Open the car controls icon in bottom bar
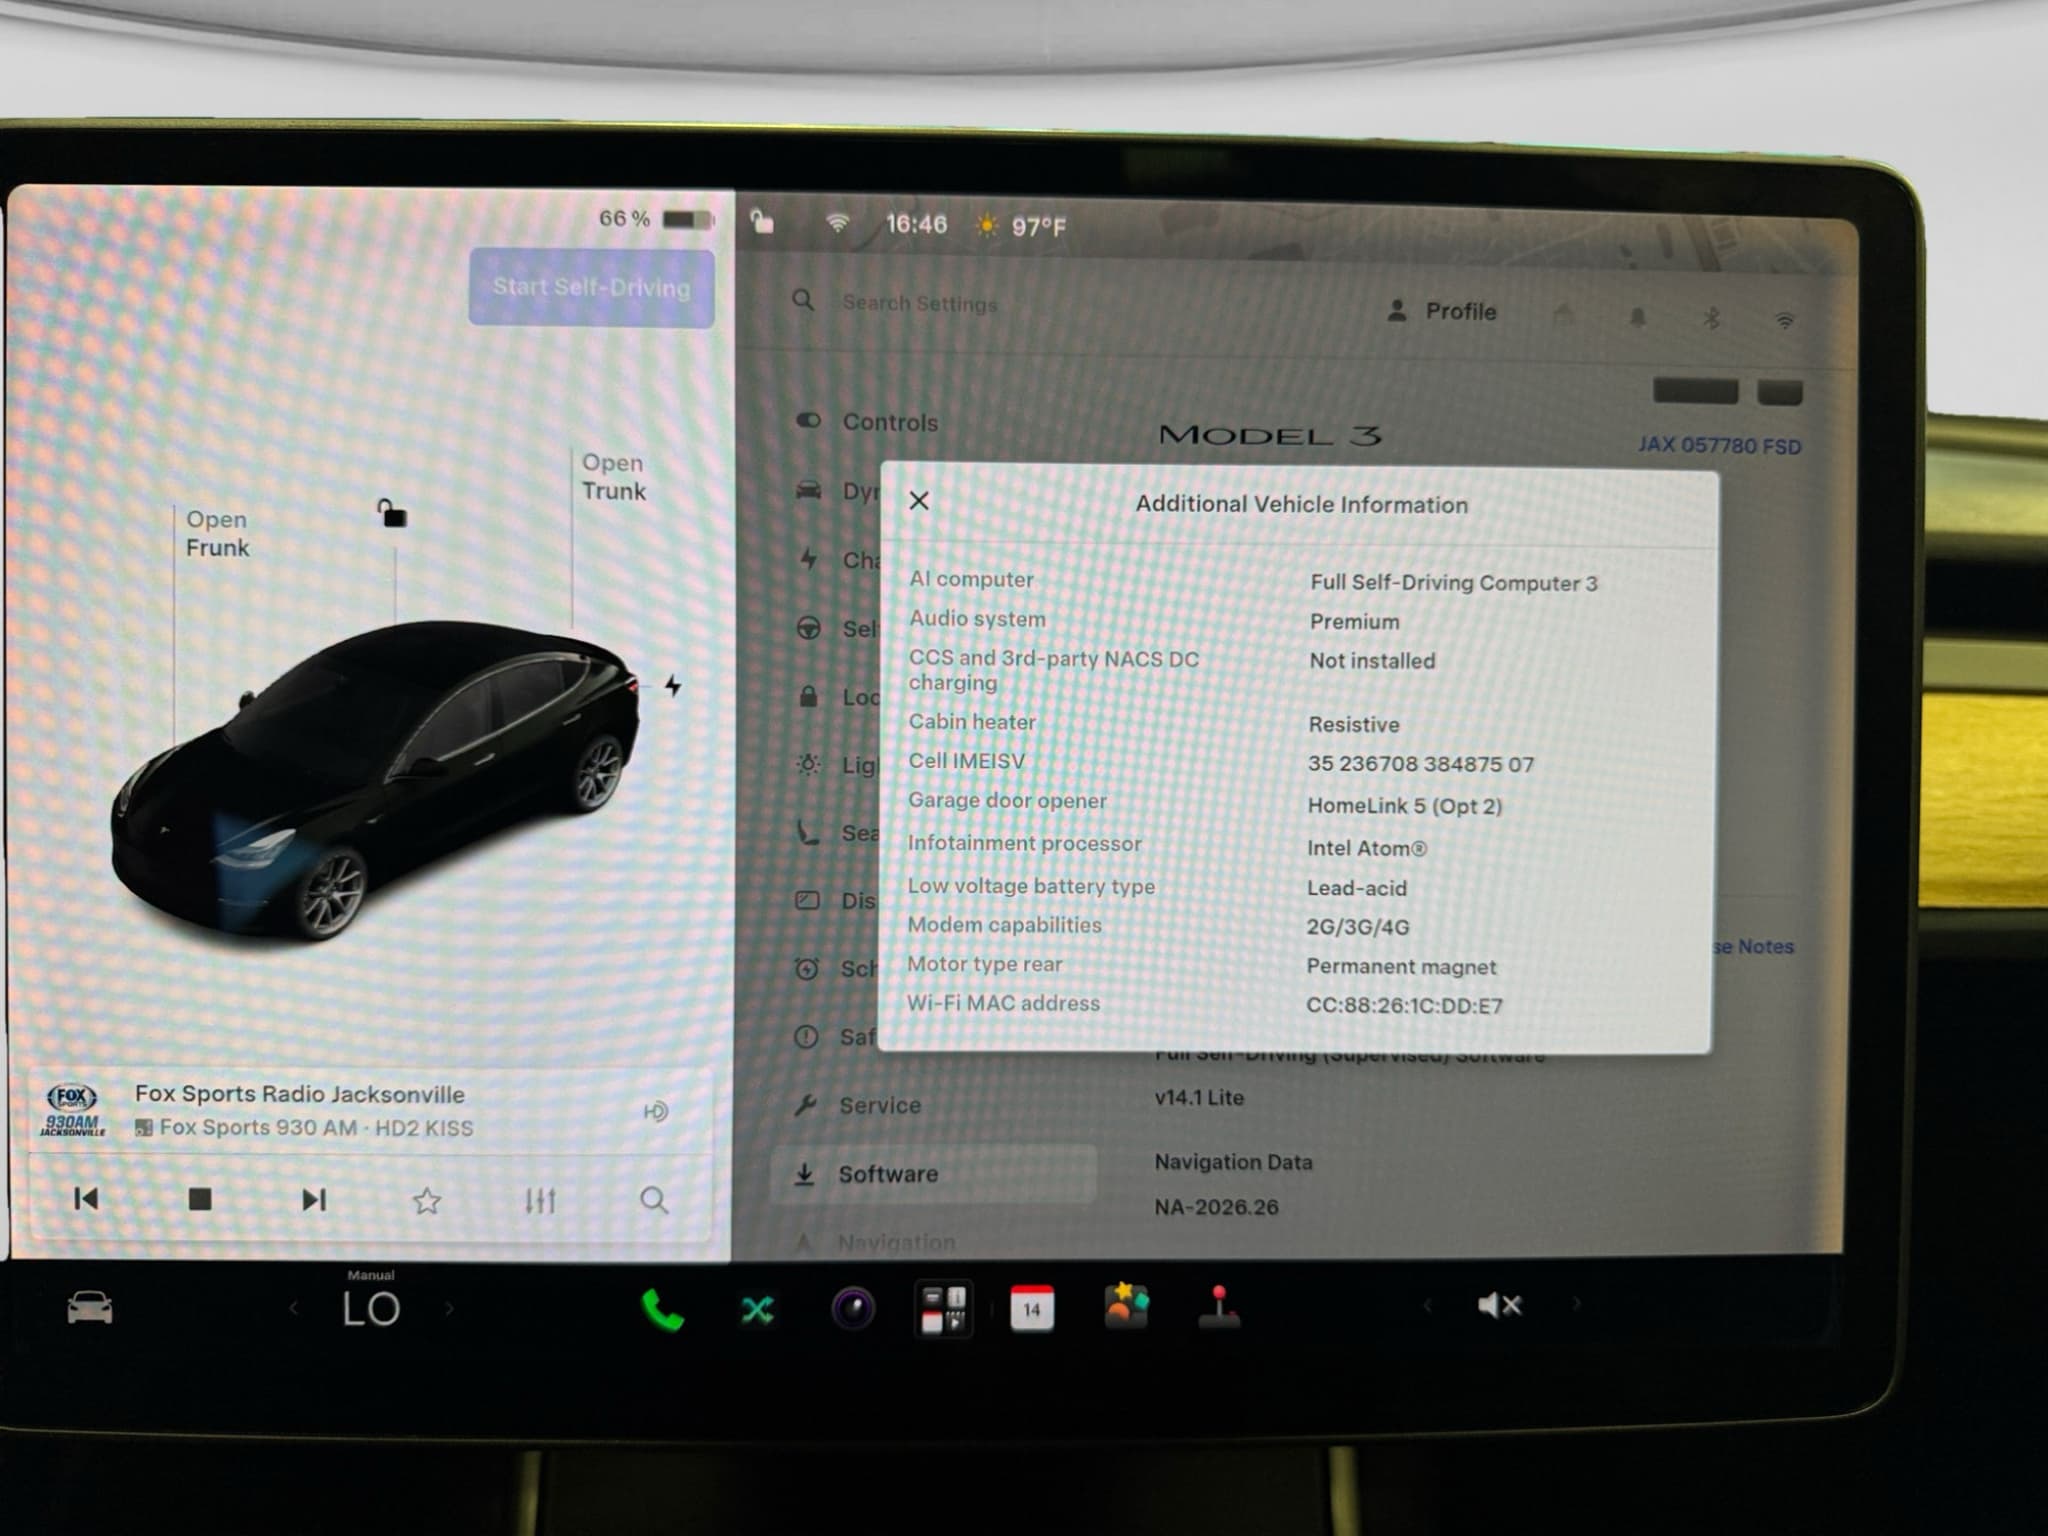Viewport: 2048px width, 1536px height. 90,1307
